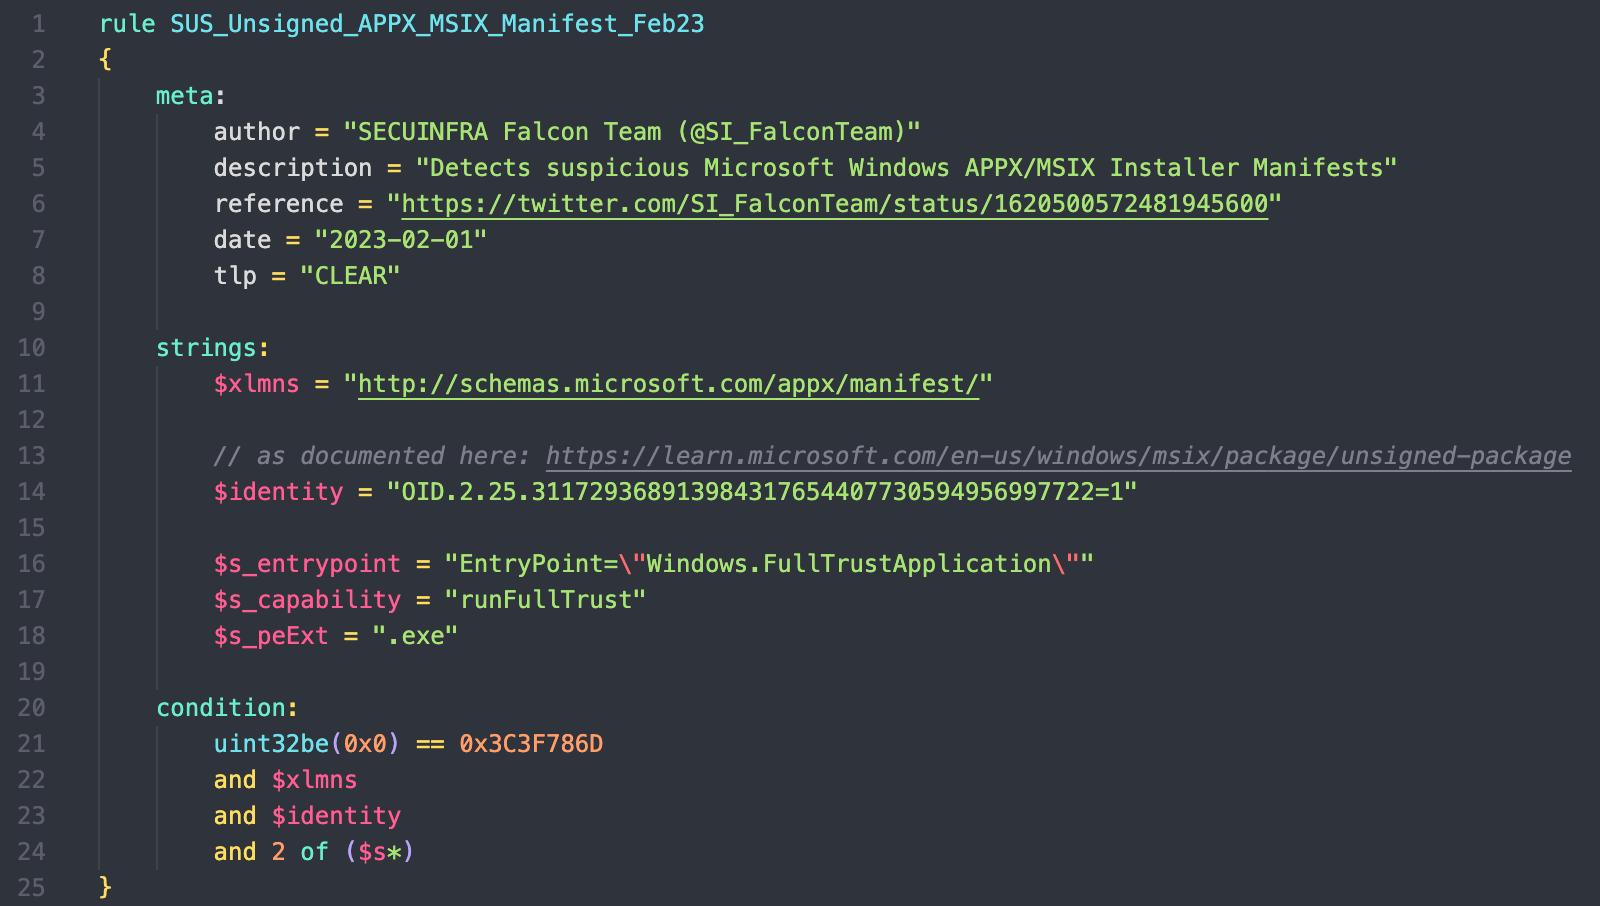Click the description string 'Detects suspicious Microsoft Windows'
The width and height of the screenshot is (1600, 906).
coord(689,168)
